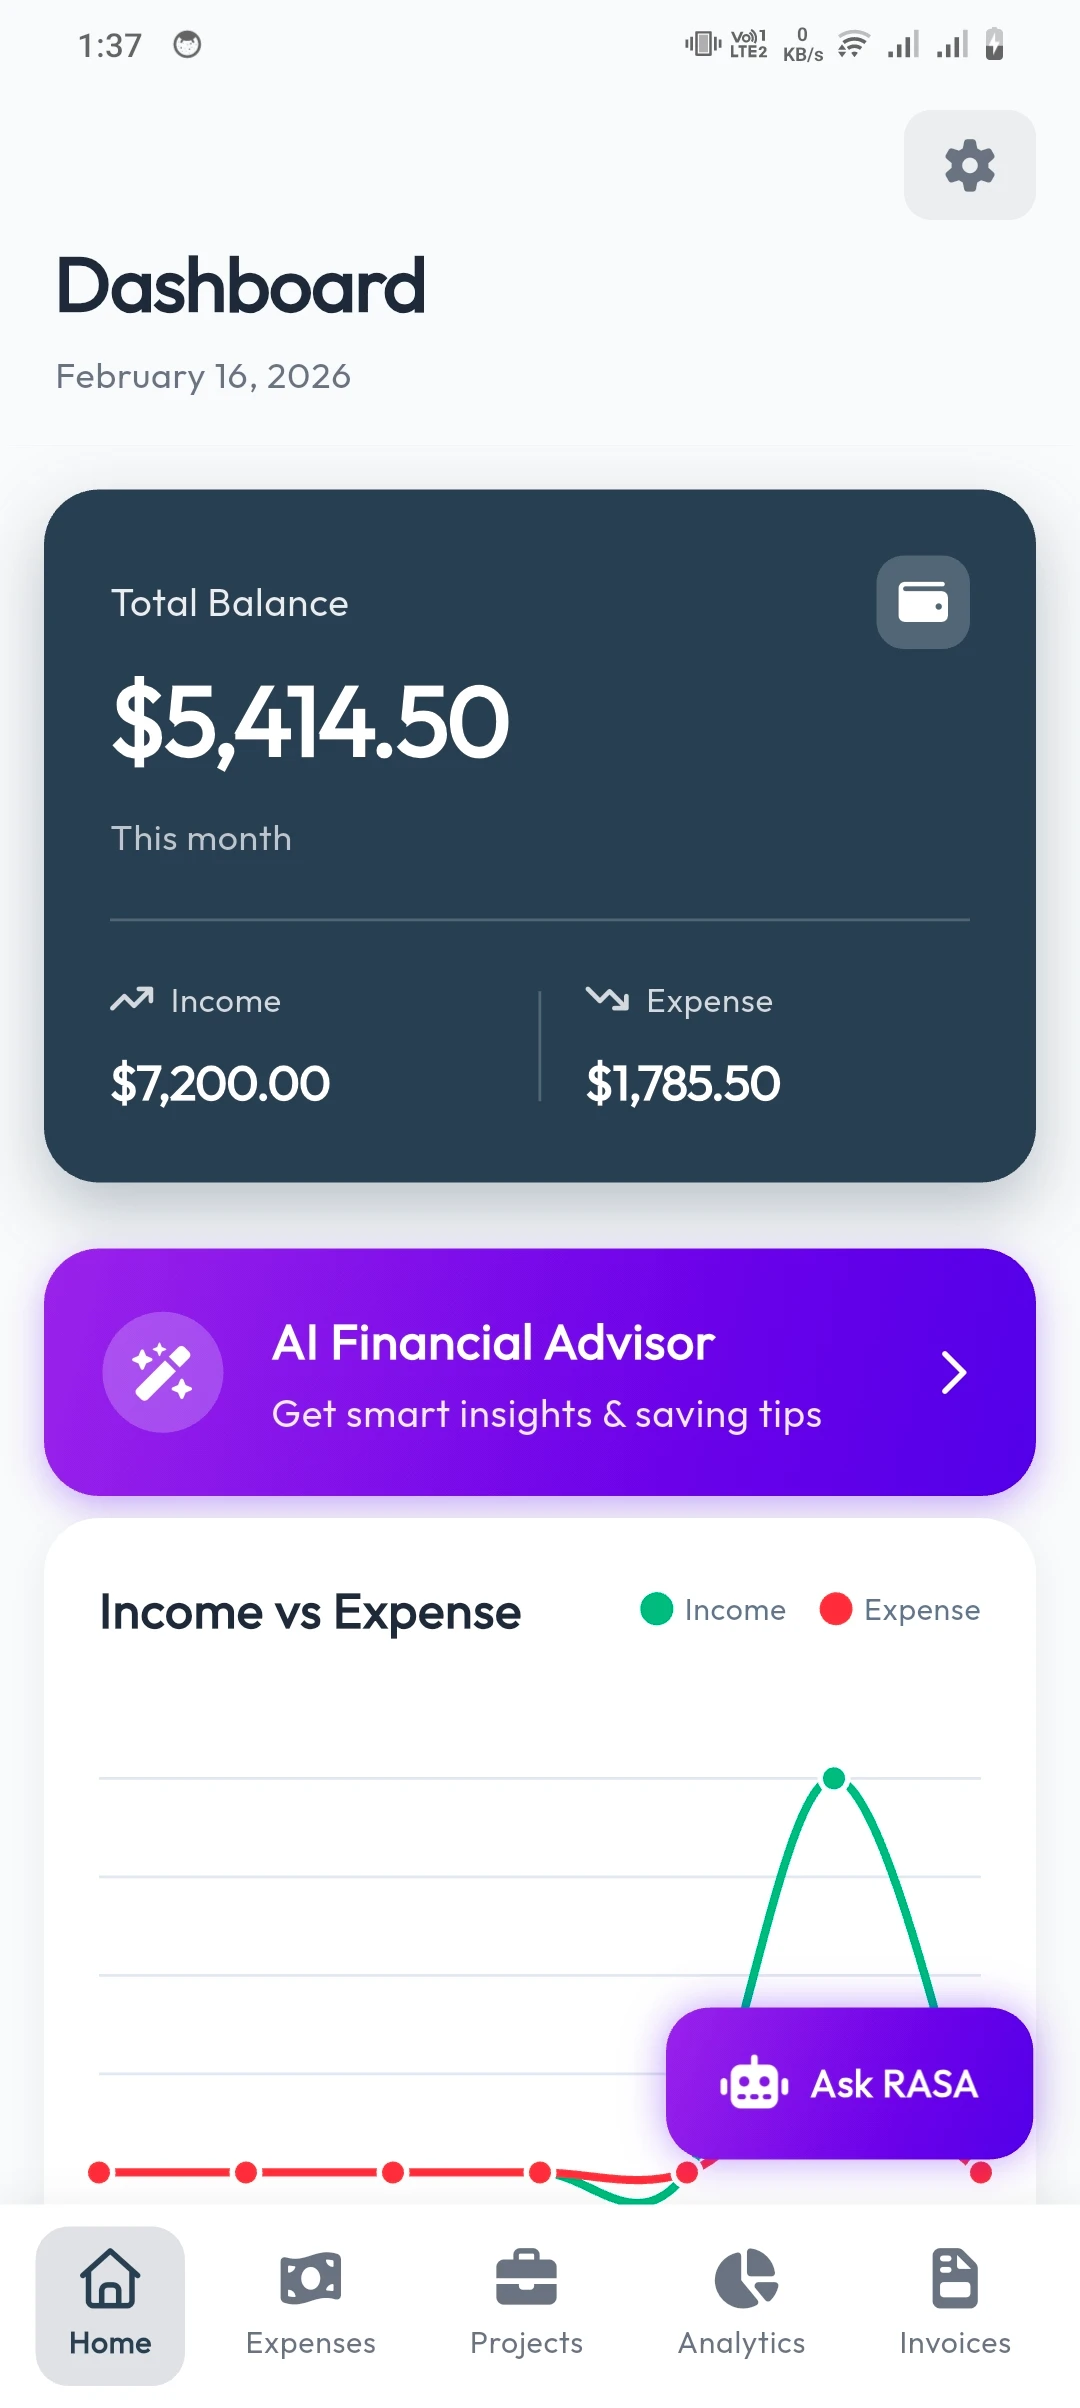Open AI Financial Advisor banner title
Screen dimensions: 1080x2408
pos(493,1343)
